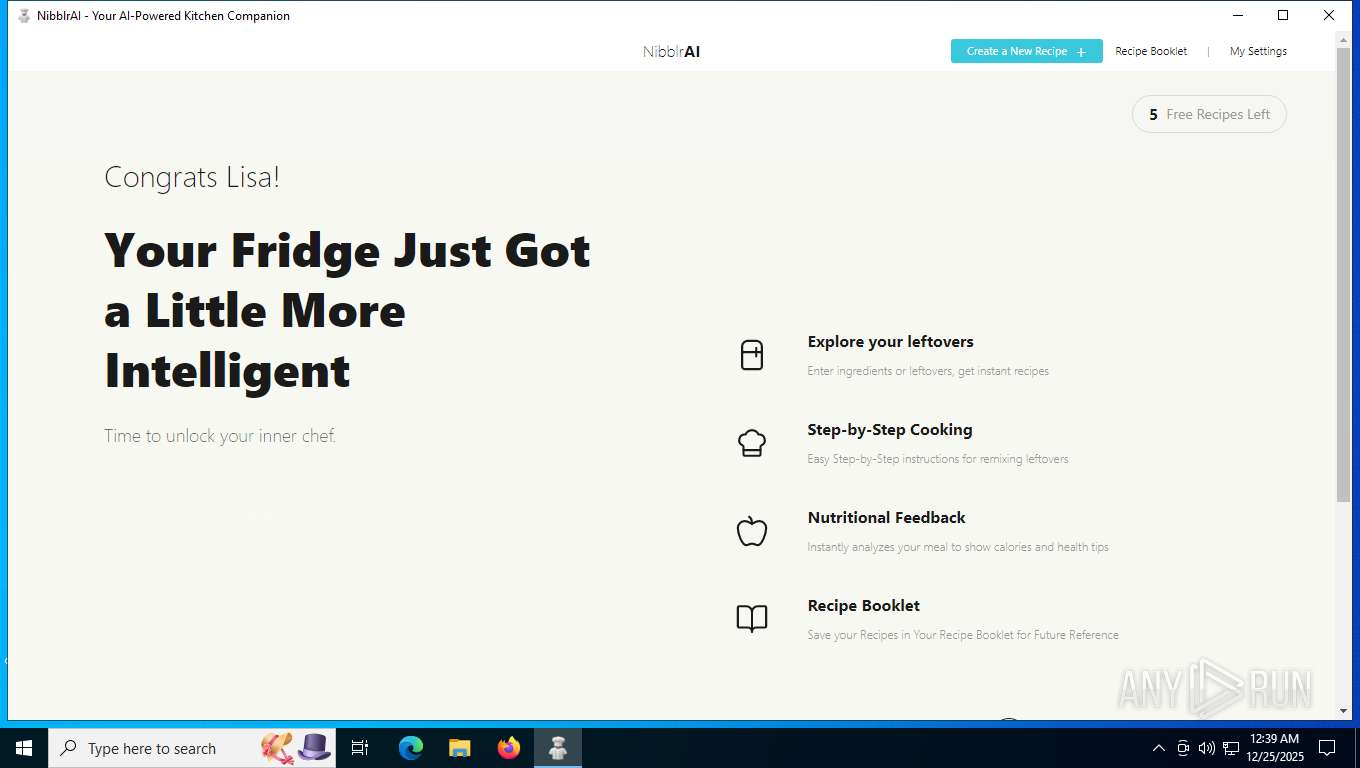
Task: Launch Microsoft Edge from taskbar
Action: 411,748
